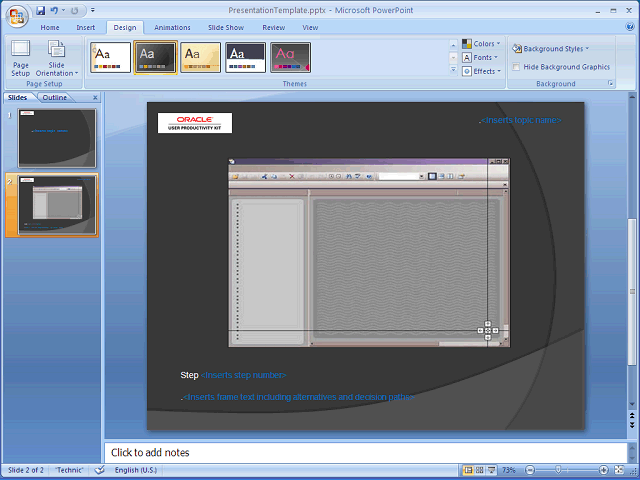
Task: Zoom out with the minus button
Action: [x=529, y=470]
